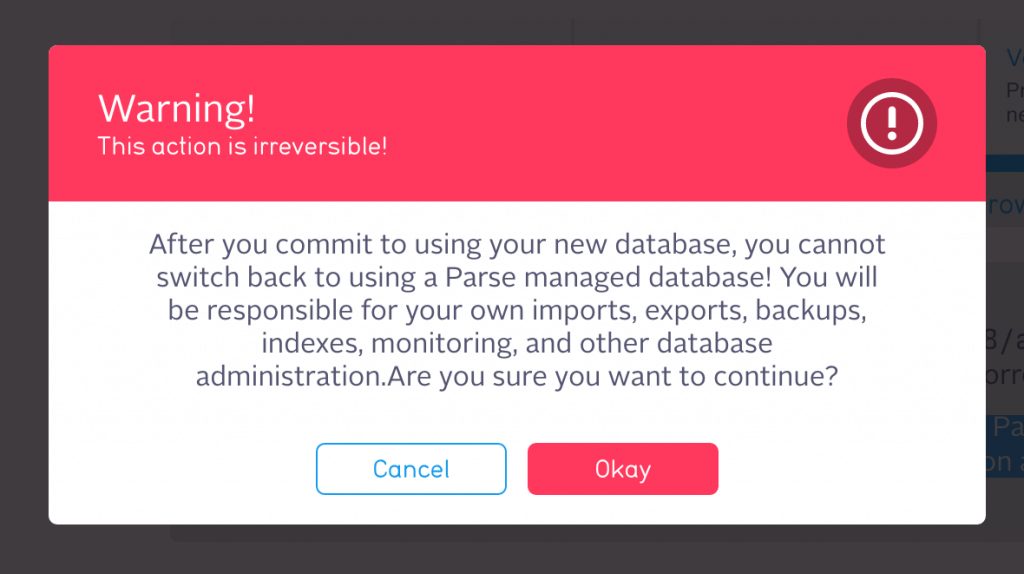Screen dimensions: 1024x574
Task: Click the "Warning!" heading text
Action: point(176,108)
